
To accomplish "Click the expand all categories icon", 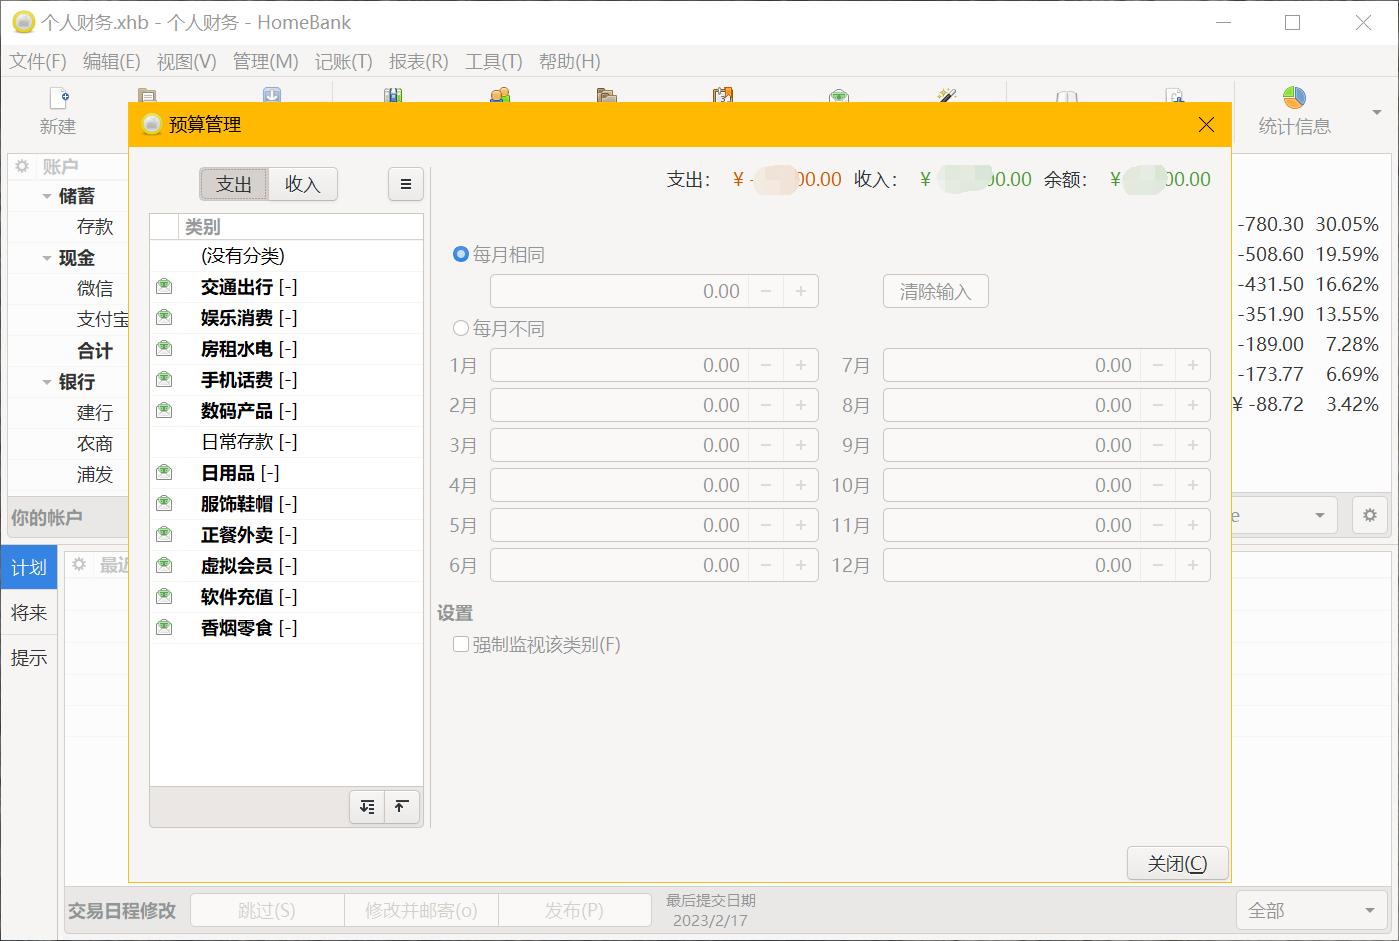I will click(x=367, y=807).
